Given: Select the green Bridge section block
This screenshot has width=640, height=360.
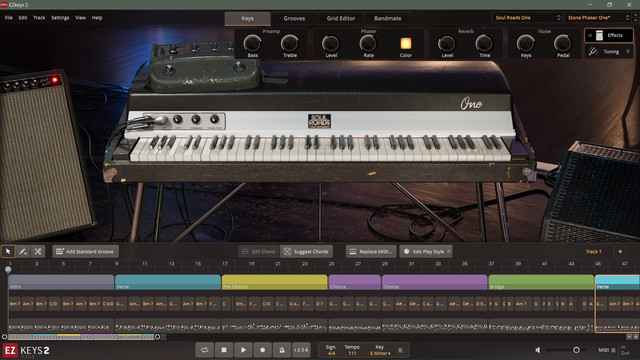Looking at the screenshot, I should tap(541, 282).
